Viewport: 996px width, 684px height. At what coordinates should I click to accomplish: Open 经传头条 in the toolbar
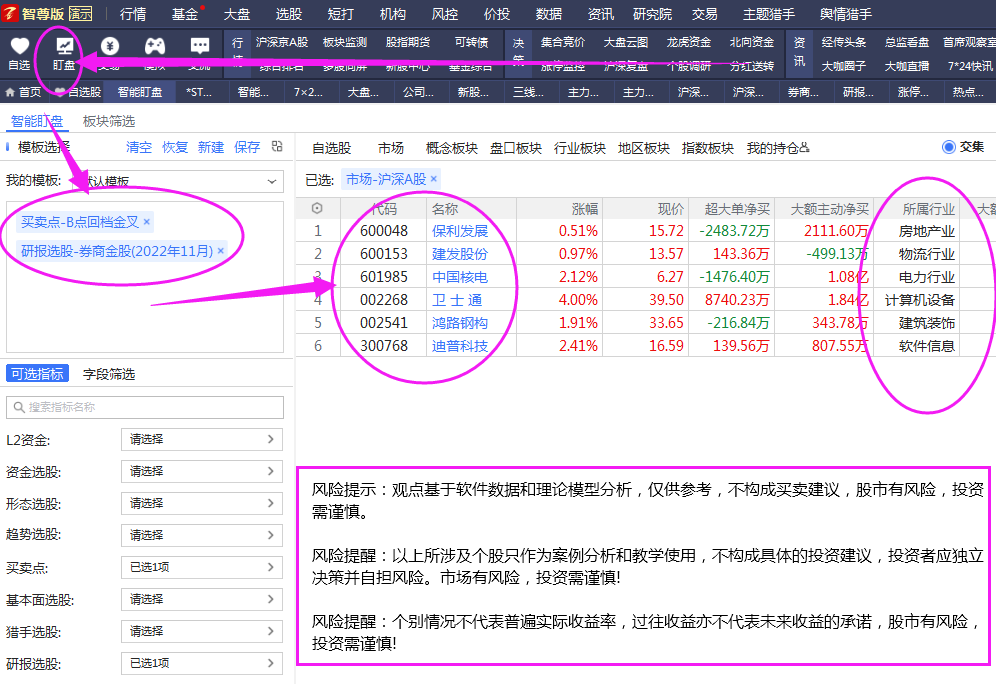(844, 42)
